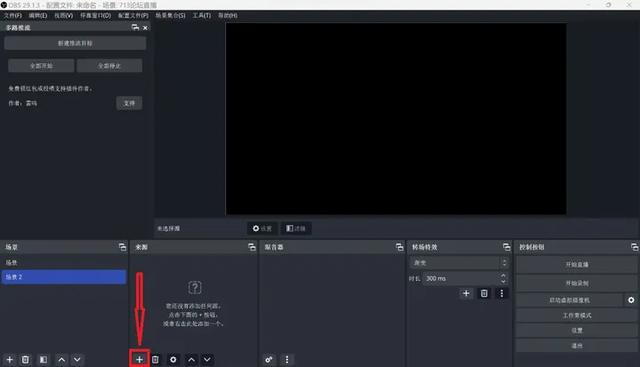
Task: Move source down with arrow icon
Action: tap(207, 359)
